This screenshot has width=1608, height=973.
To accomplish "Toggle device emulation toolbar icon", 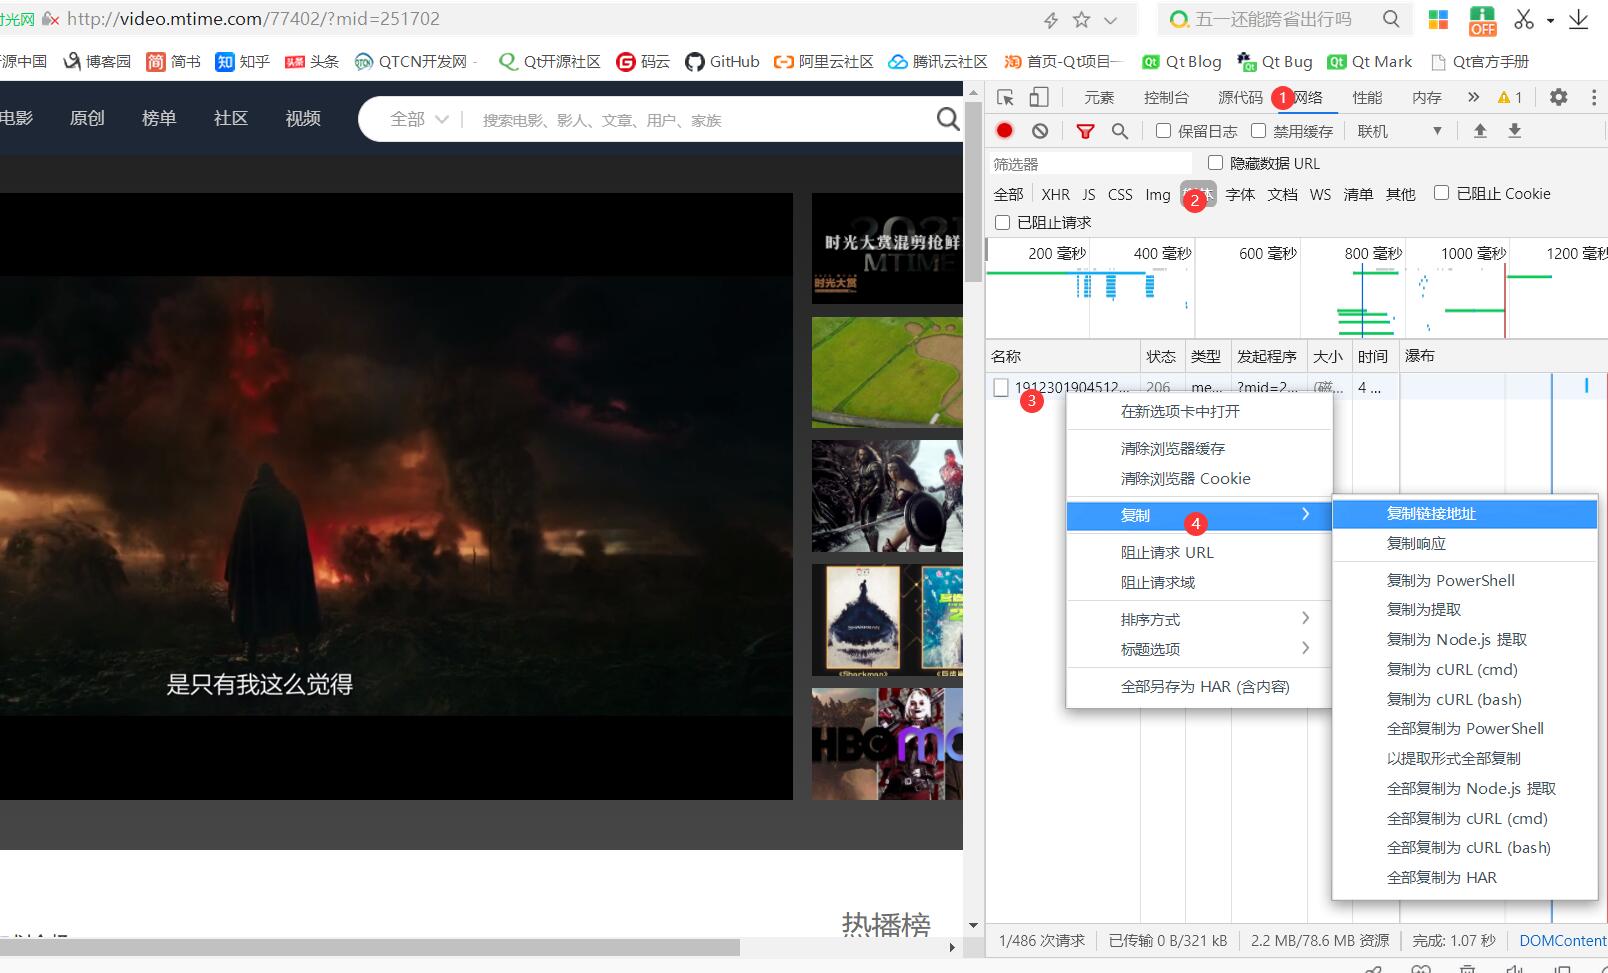I will click(x=1039, y=97).
